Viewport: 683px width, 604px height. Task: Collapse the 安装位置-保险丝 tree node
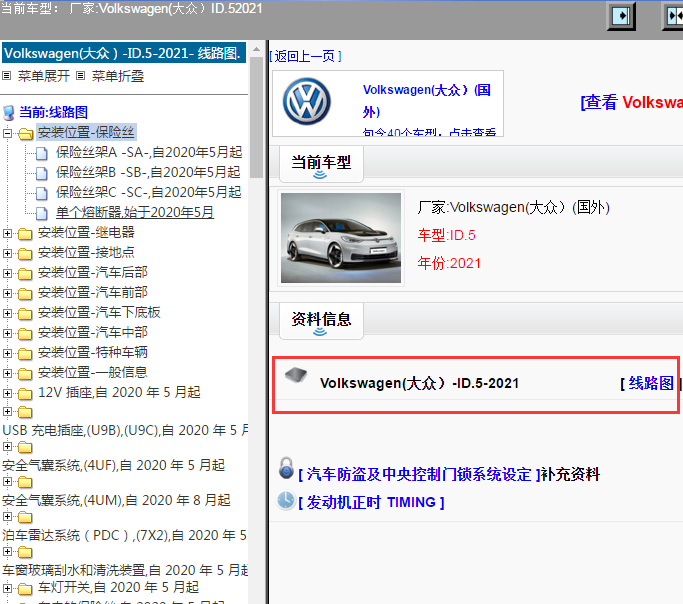coord(7,133)
